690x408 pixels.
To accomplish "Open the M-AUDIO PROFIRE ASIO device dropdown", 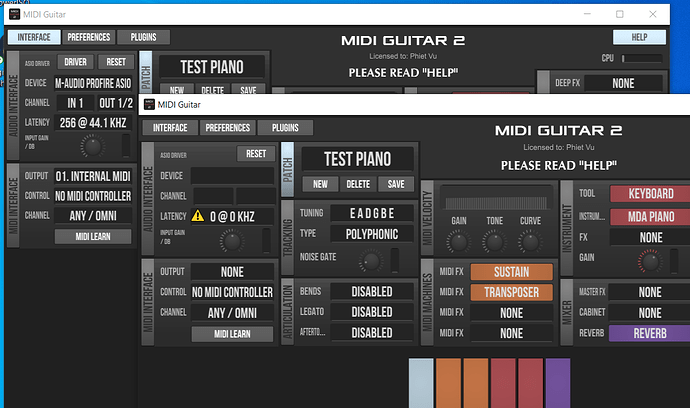I will point(93,83).
